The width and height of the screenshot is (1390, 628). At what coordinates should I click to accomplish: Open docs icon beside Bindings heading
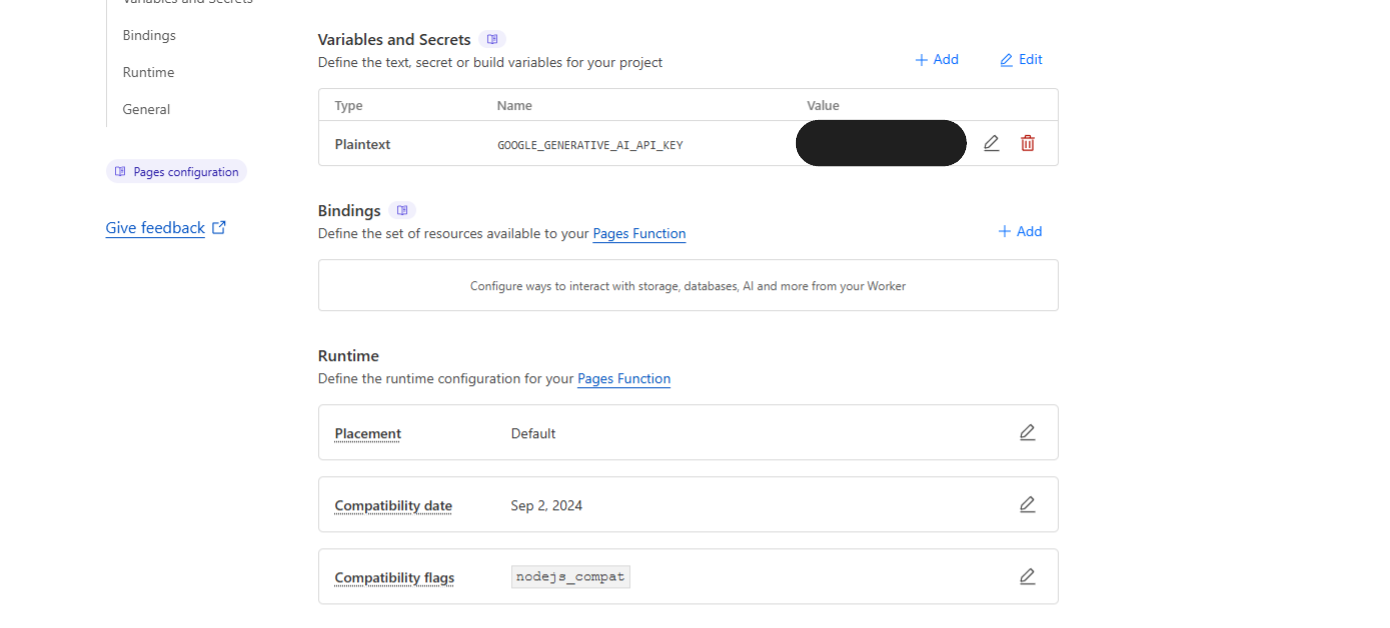pos(402,210)
